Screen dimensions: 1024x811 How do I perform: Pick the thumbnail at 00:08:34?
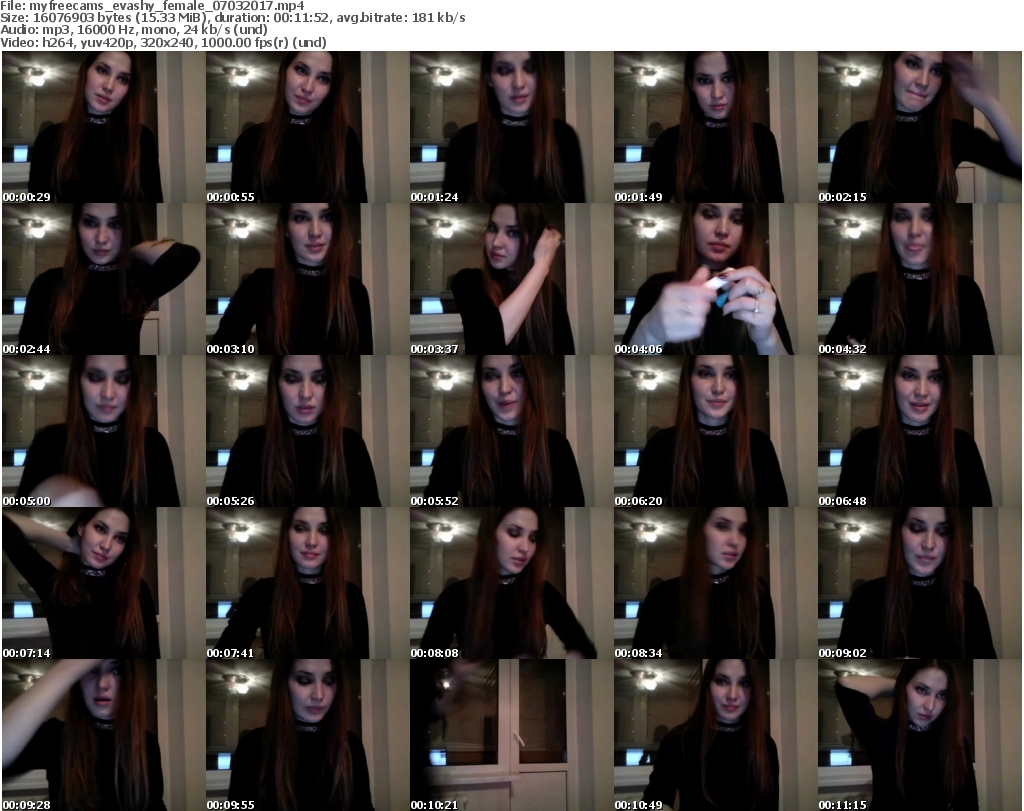coord(716,583)
